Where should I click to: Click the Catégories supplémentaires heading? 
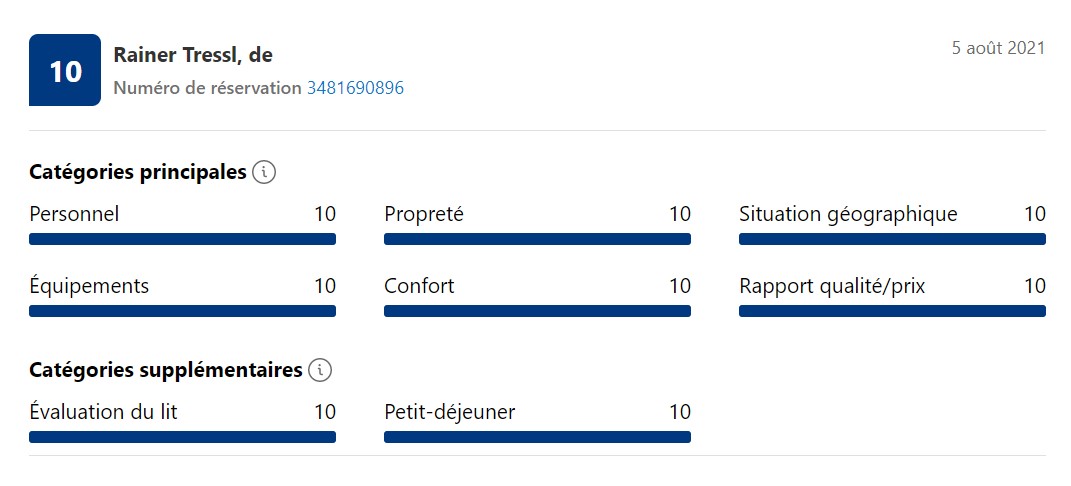point(165,370)
